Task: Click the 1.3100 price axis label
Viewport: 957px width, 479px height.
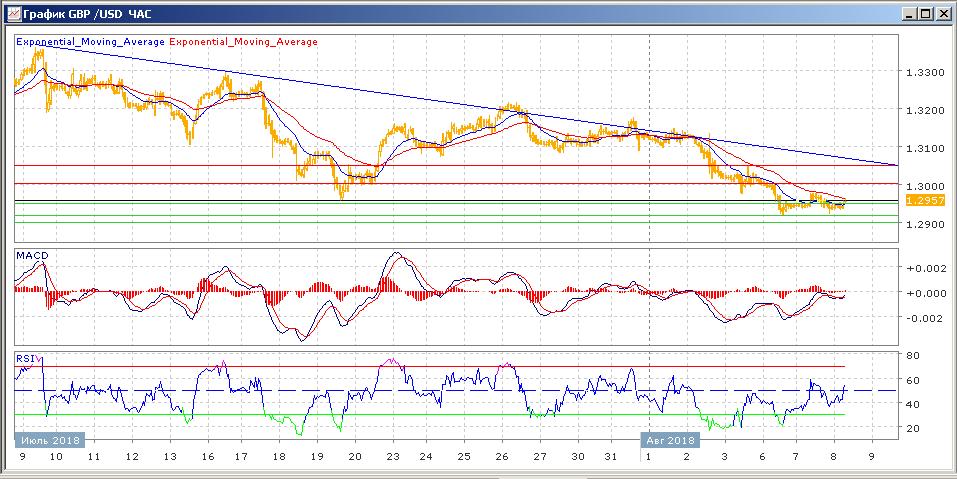Action: click(924, 148)
